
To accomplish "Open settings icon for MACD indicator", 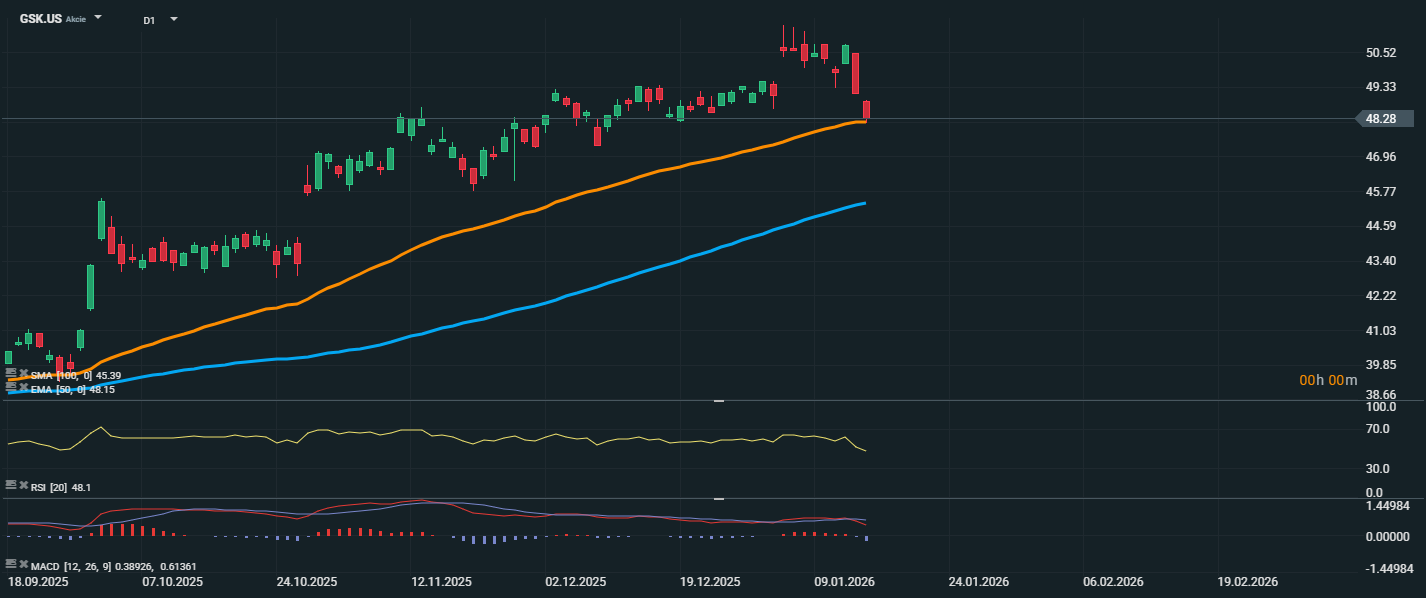I will [x=11, y=564].
